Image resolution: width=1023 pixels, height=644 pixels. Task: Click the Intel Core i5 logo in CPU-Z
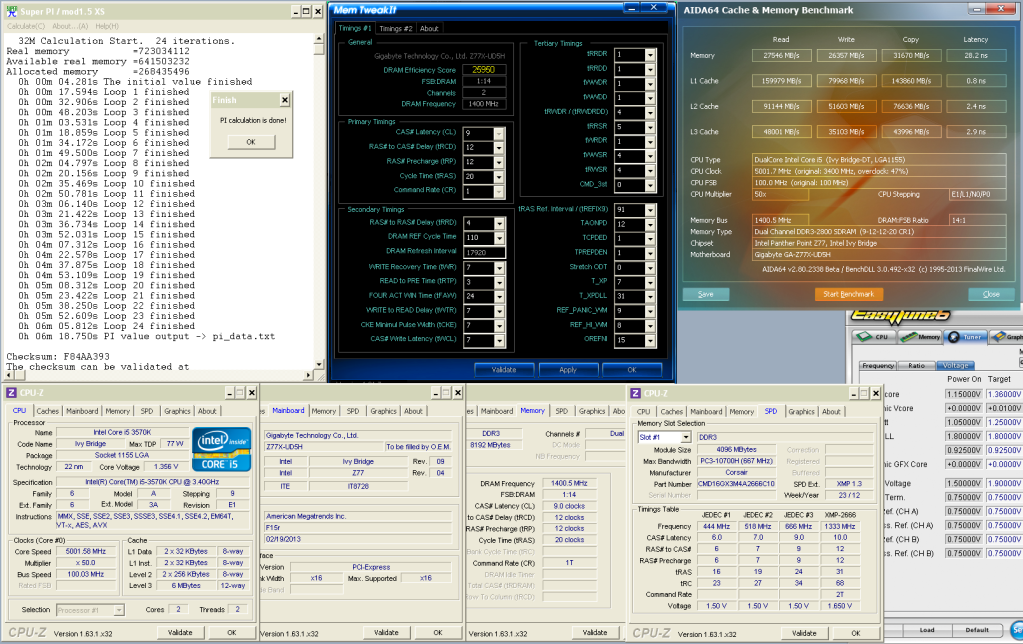[222, 449]
